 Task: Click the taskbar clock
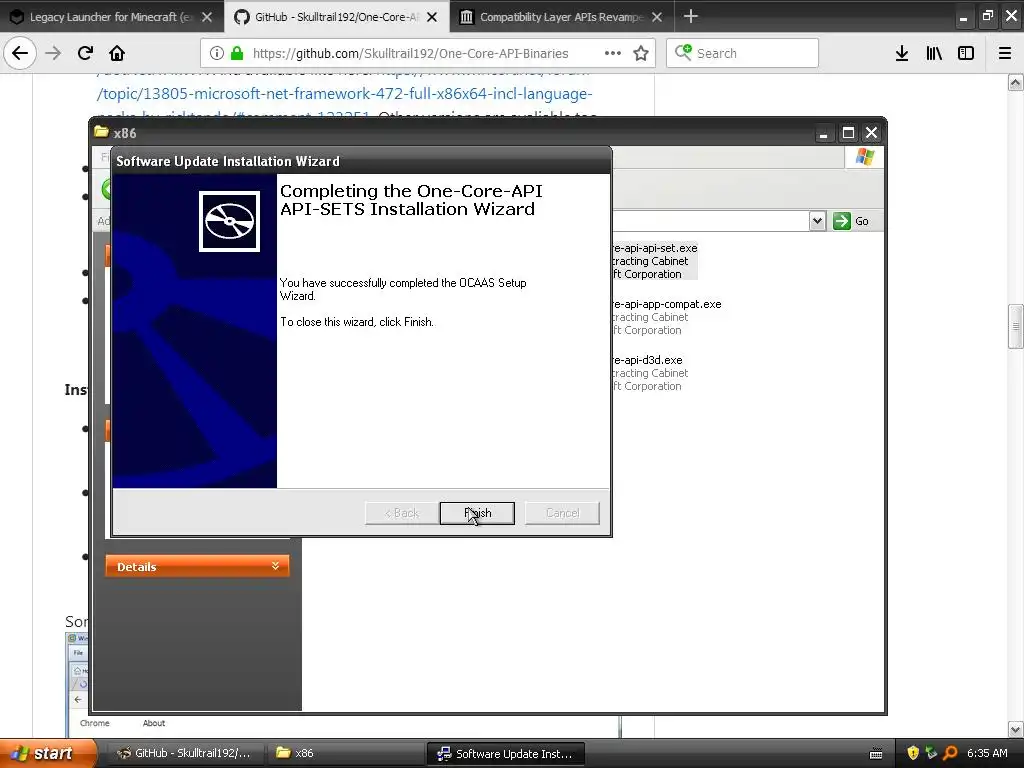coord(987,753)
